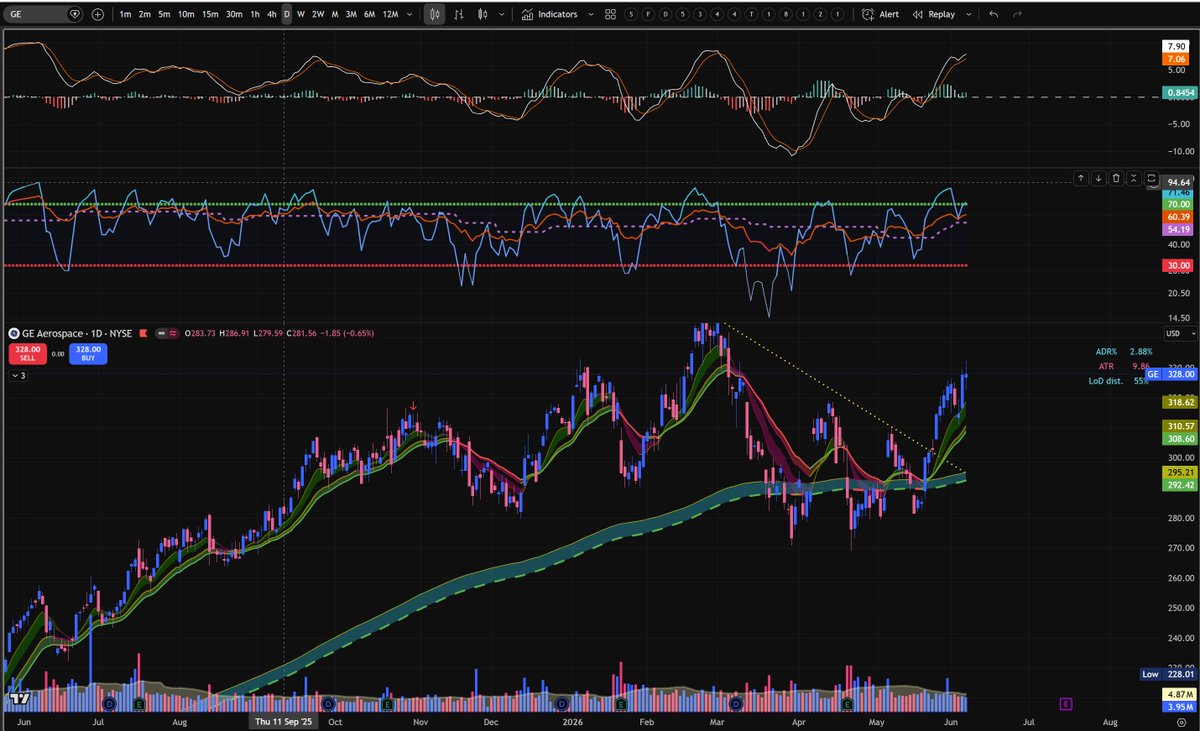Image resolution: width=1200 pixels, height=731 pixels.
Task: Click the blue BUY 328.00 button
Action: tap(88, 354)
